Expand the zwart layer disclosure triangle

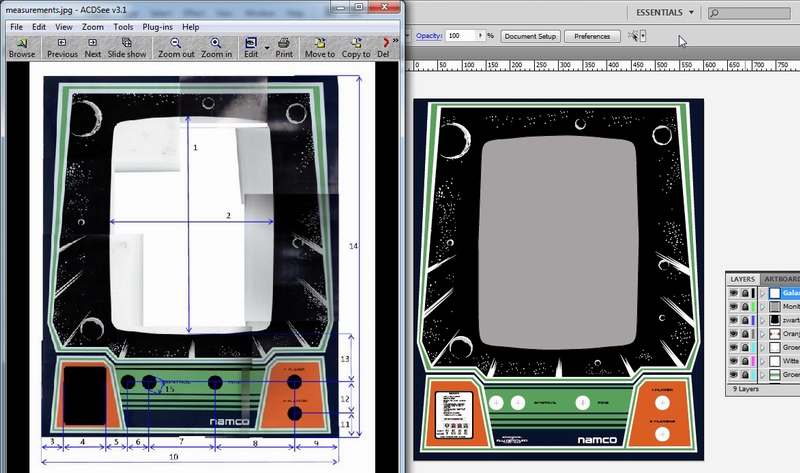[x=763, y=320]
